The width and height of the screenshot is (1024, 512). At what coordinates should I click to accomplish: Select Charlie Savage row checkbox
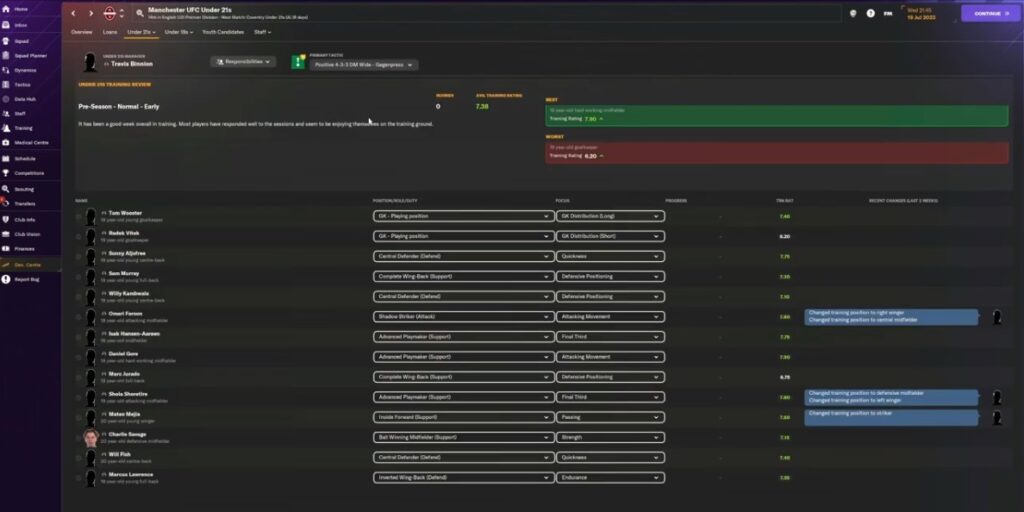tap(79, 438)
